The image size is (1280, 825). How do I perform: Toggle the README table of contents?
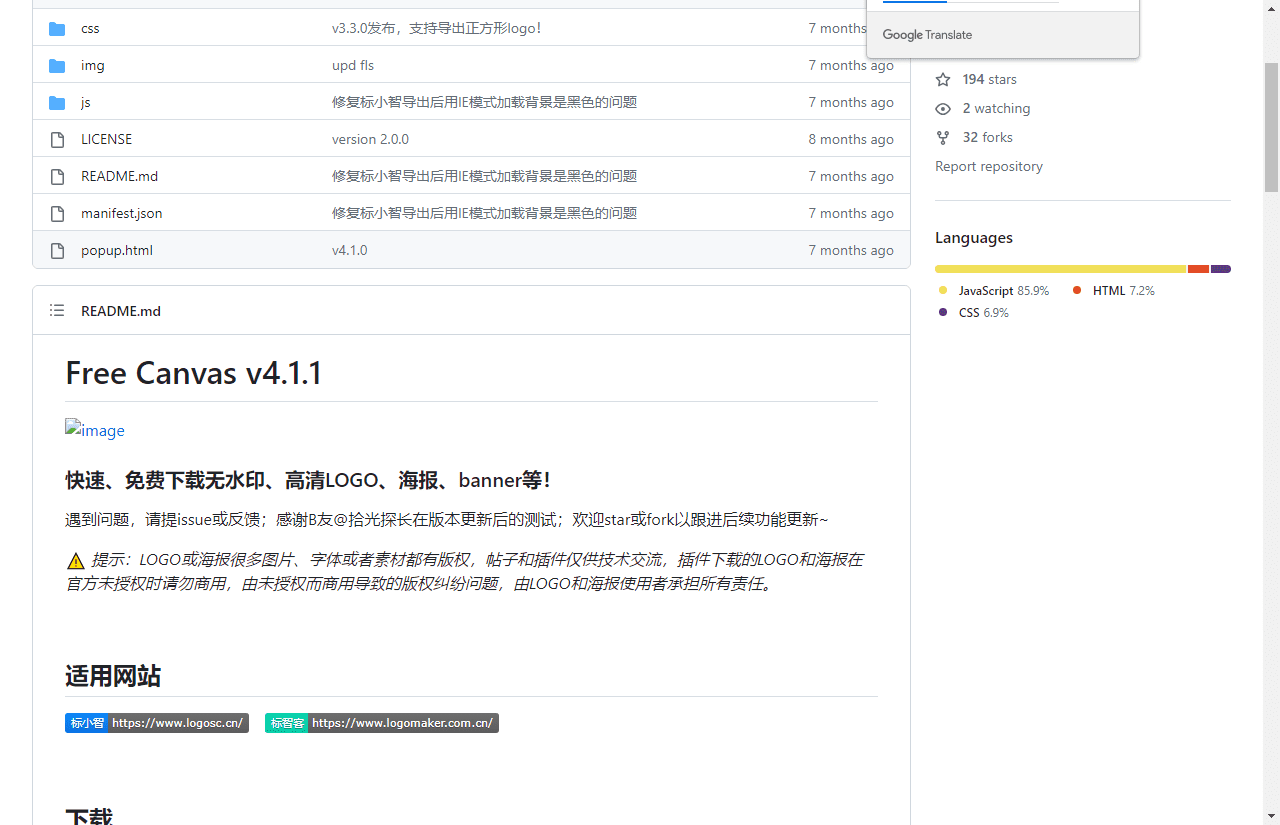(x=56, y=310)
